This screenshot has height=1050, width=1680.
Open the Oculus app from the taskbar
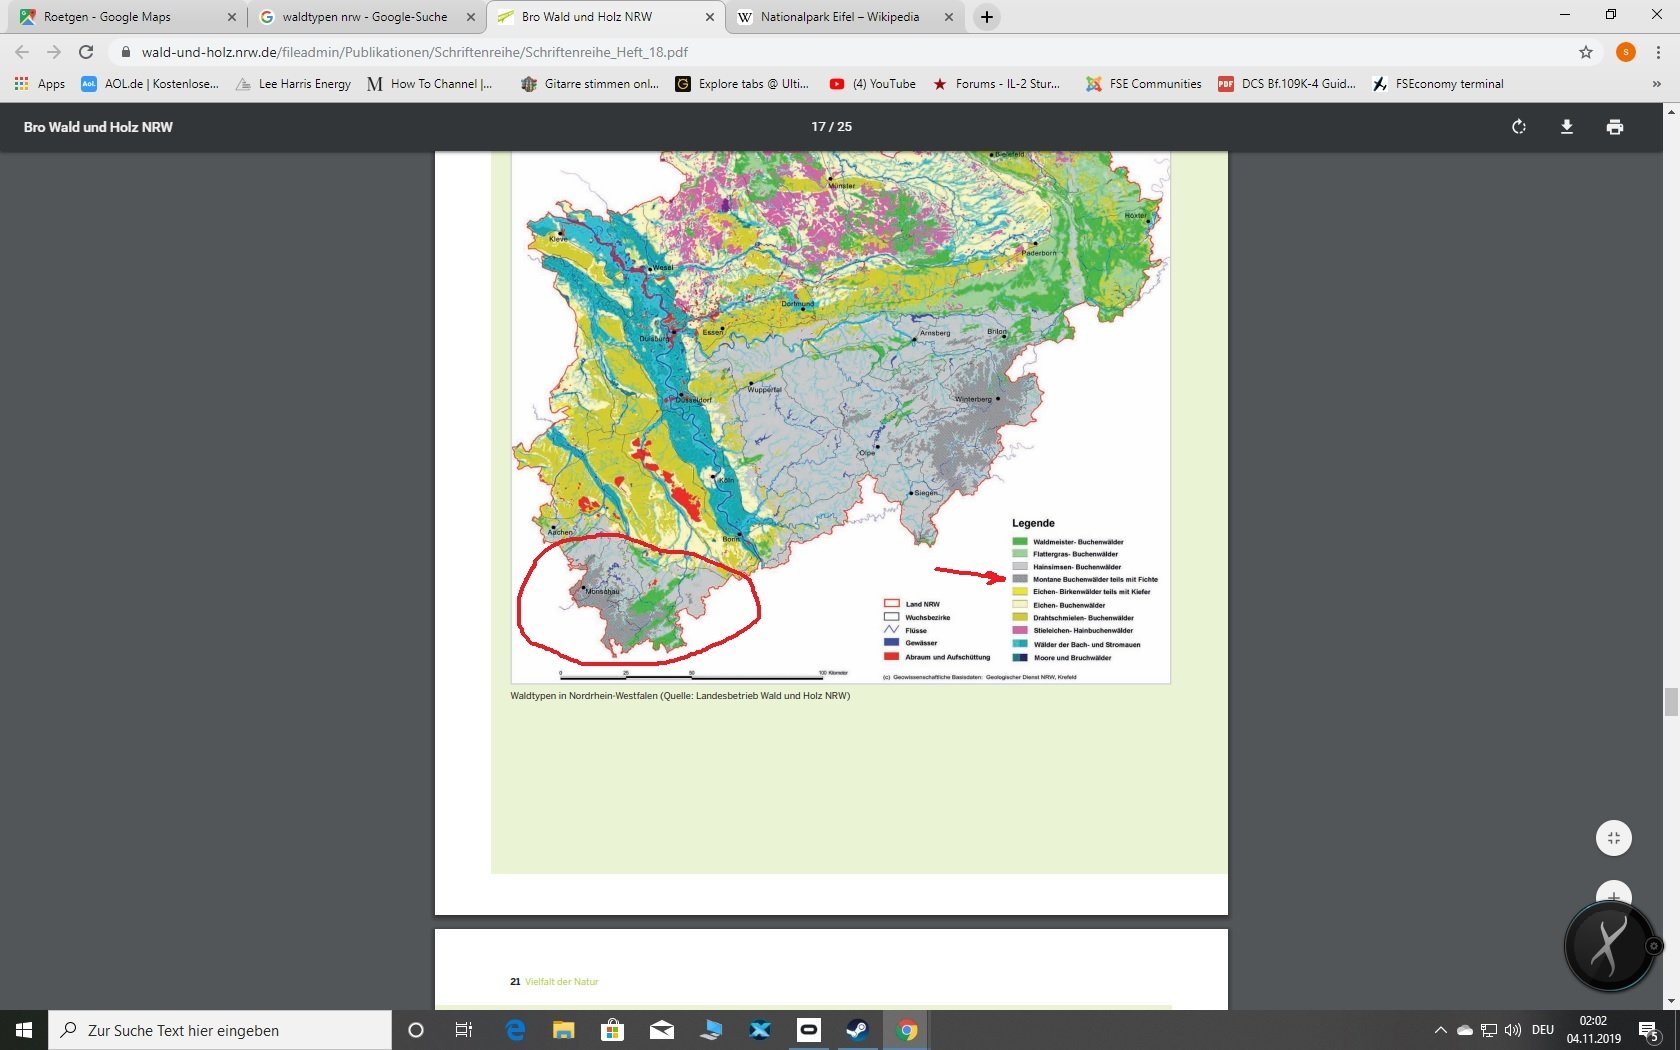(809, 1030)
